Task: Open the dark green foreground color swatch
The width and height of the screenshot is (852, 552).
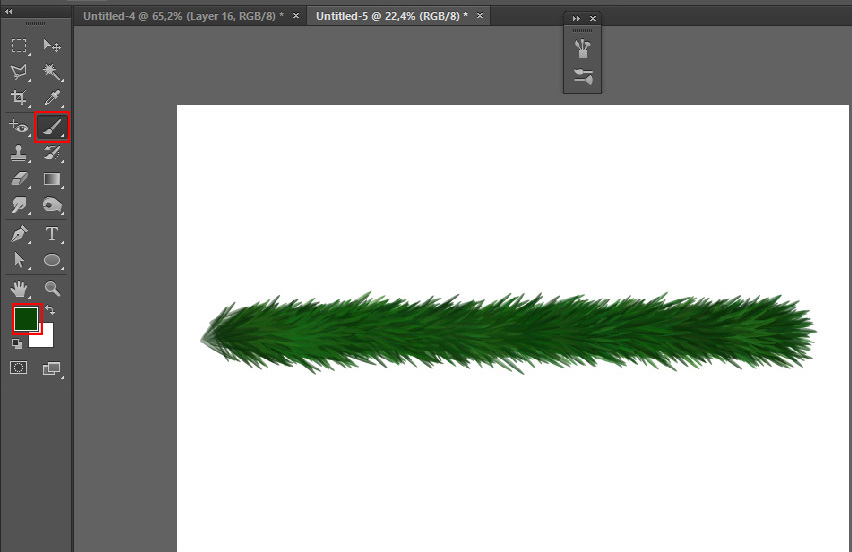Action: [25, 318]
